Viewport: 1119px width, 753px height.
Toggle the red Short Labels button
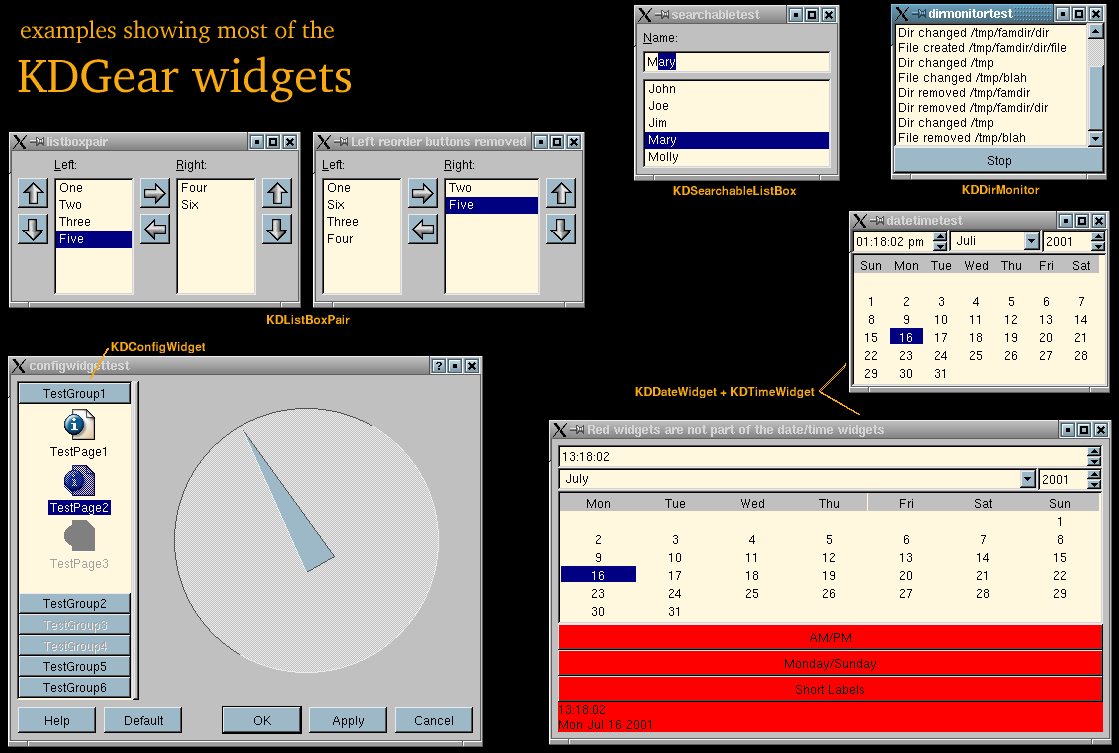(x=831, y=689)
